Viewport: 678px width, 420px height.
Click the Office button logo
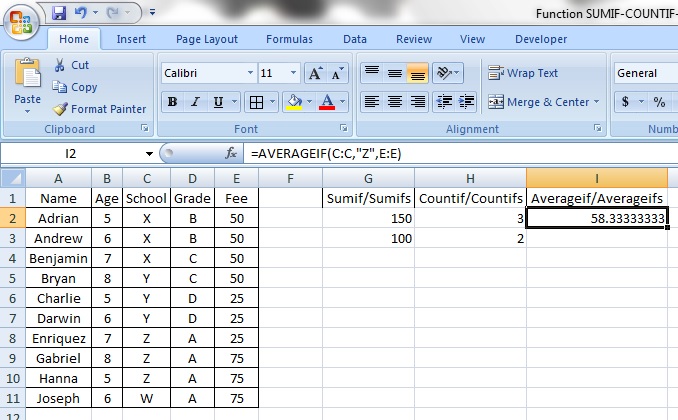click(22, 22)
